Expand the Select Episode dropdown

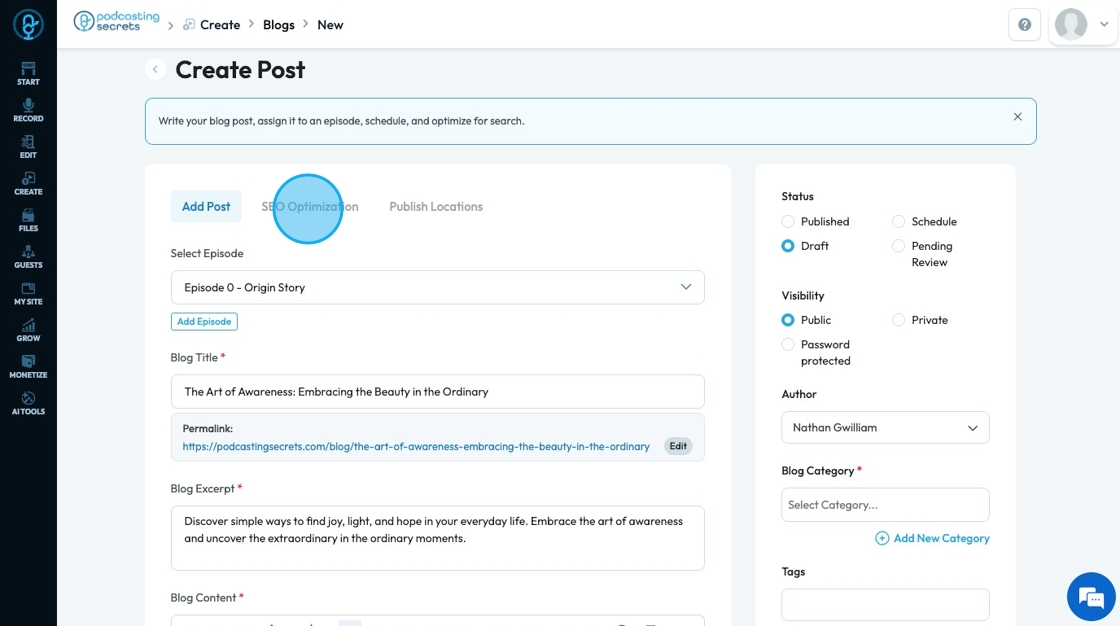pyautogui.click(x=437, y=287)
